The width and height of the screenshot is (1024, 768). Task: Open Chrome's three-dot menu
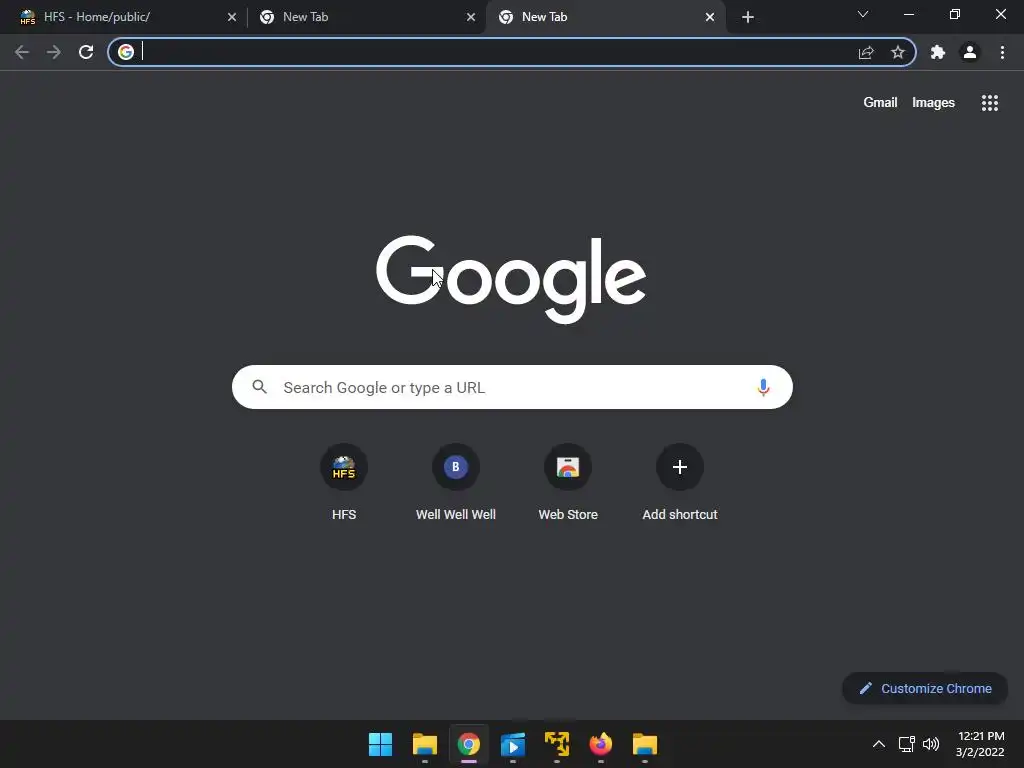(x=1002, y=52)
